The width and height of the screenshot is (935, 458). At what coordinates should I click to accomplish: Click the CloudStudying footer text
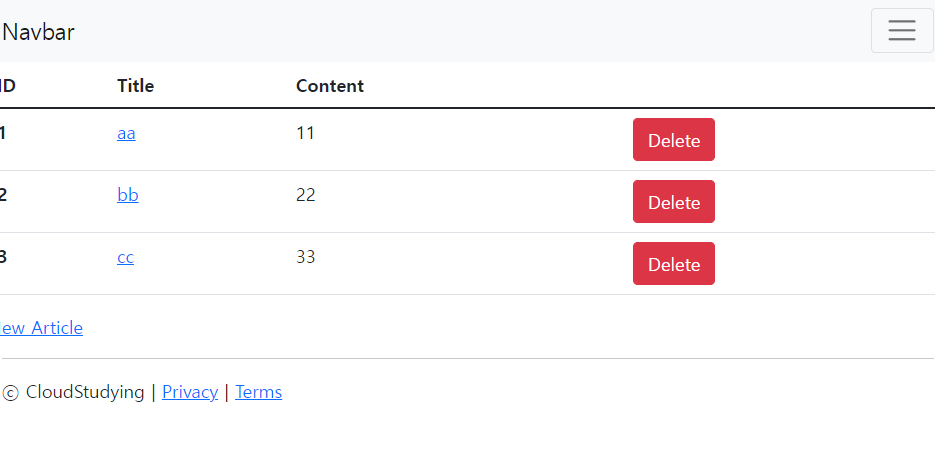(x=85, y=392)
